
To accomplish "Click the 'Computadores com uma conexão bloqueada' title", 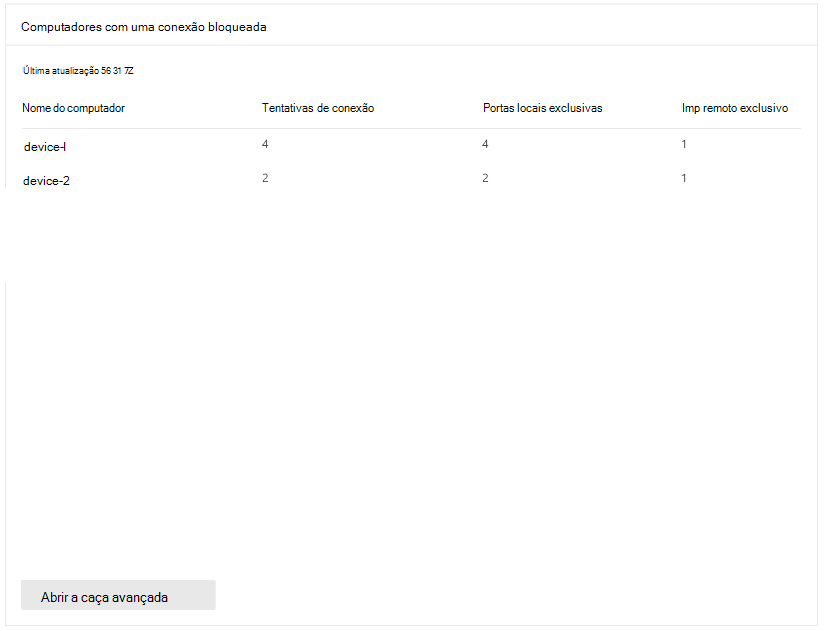I will (x=143, y=27).
